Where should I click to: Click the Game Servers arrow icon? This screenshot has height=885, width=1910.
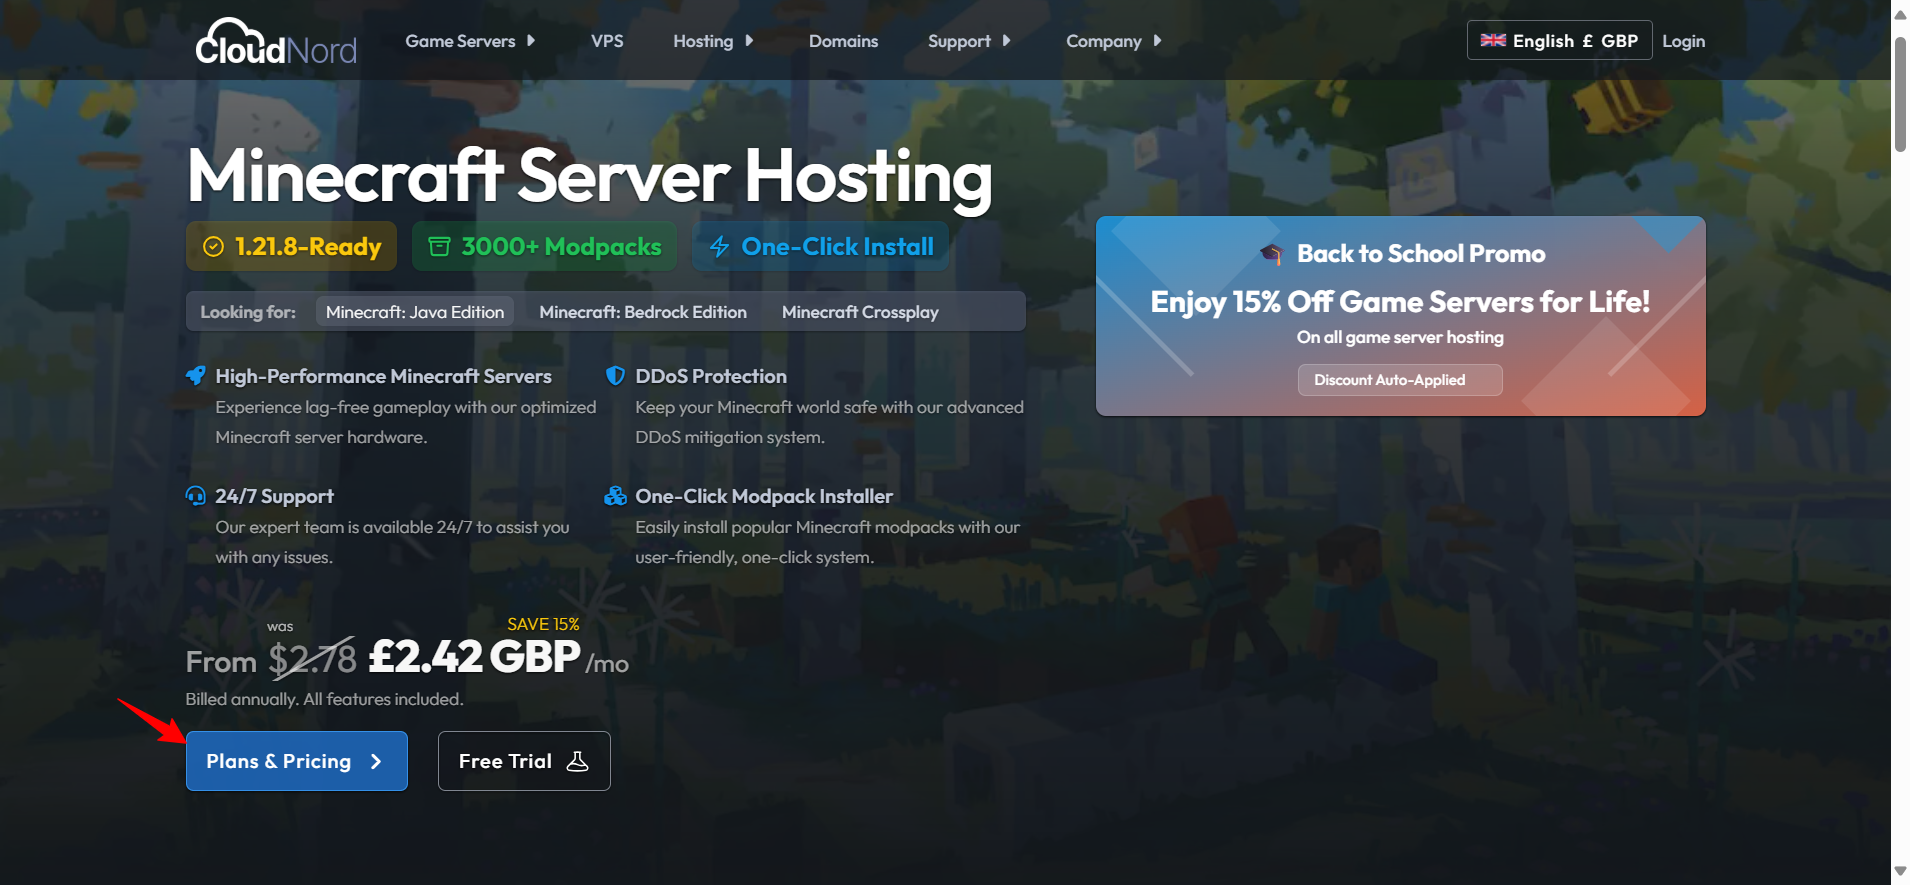pos(531,41)
